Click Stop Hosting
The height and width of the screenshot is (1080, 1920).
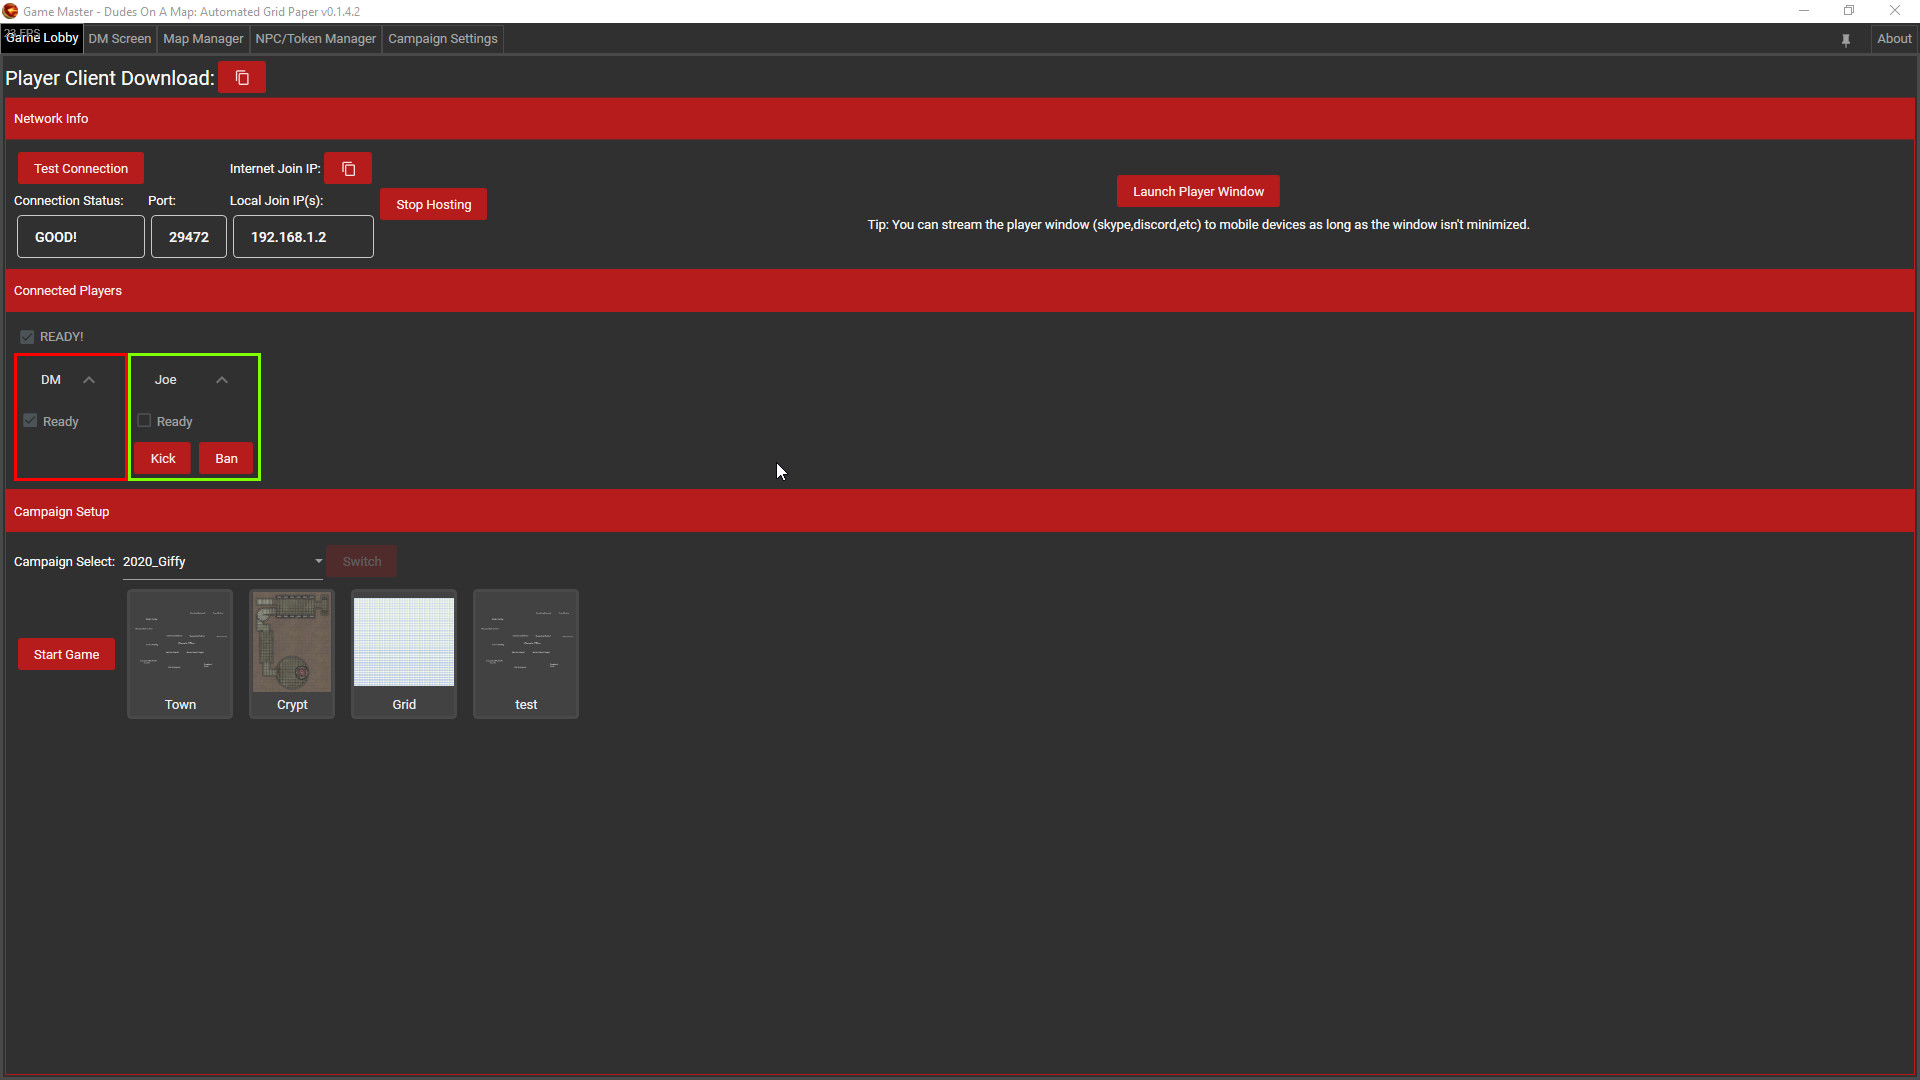coord(433,204)
